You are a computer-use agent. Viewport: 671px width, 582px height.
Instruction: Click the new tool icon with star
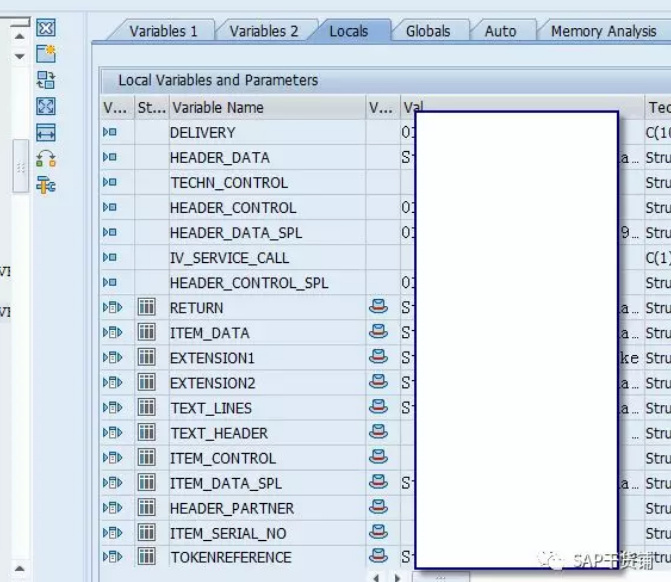(x=46, y=54)
